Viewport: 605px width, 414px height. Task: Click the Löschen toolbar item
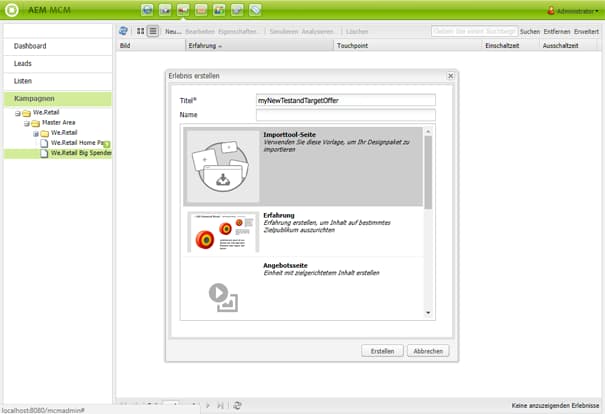(357, 31)
